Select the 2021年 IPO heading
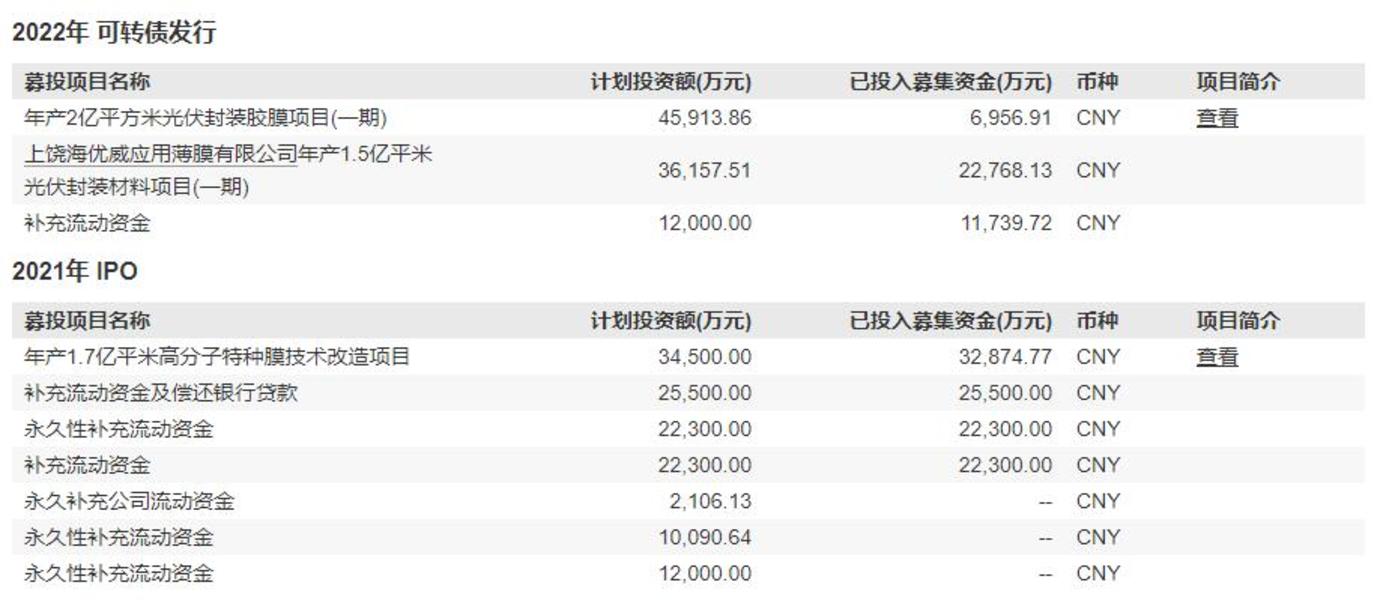1398x600 pixels. pyautogui.click(x=75, y=271)
